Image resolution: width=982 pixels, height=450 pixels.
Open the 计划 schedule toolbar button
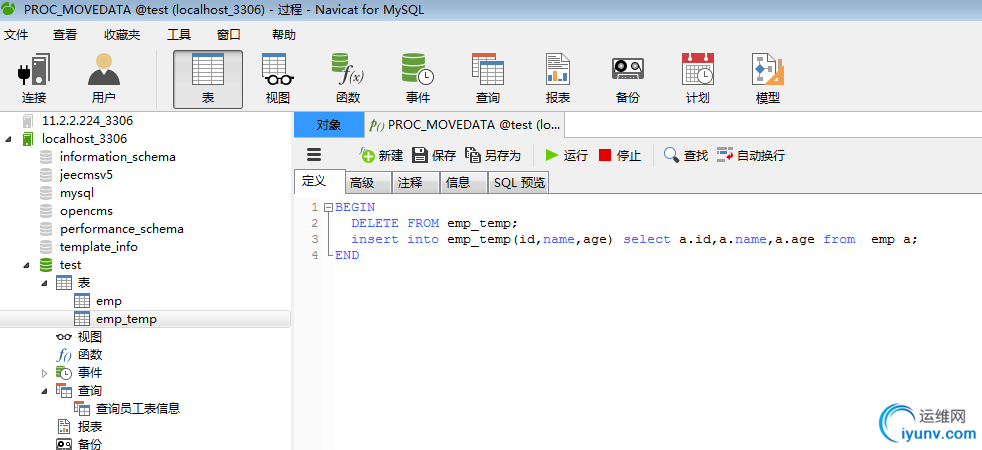click(698, 79)
